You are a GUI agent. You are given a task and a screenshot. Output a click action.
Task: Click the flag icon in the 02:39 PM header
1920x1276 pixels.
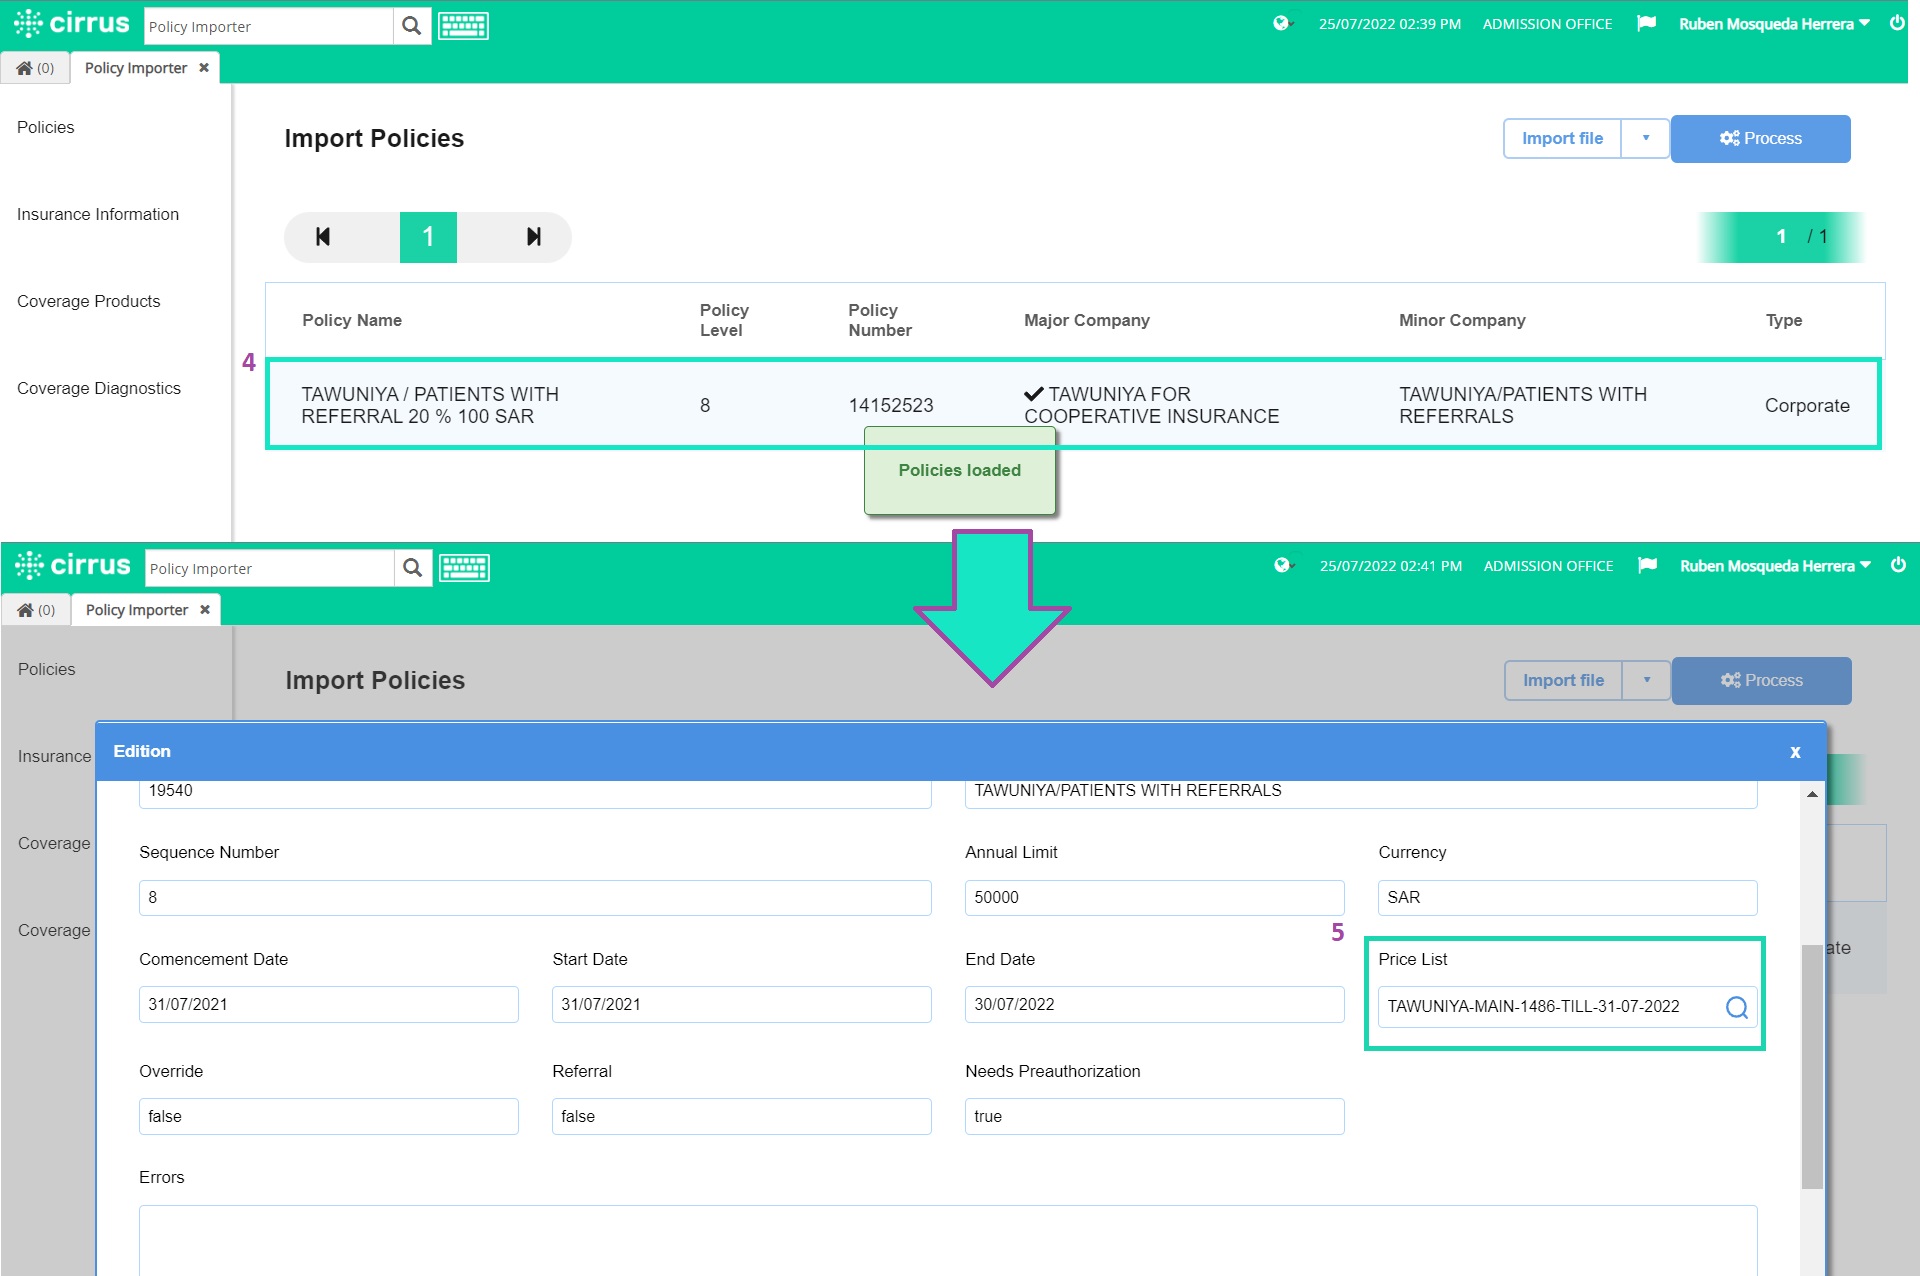(x=1646, y=24)
